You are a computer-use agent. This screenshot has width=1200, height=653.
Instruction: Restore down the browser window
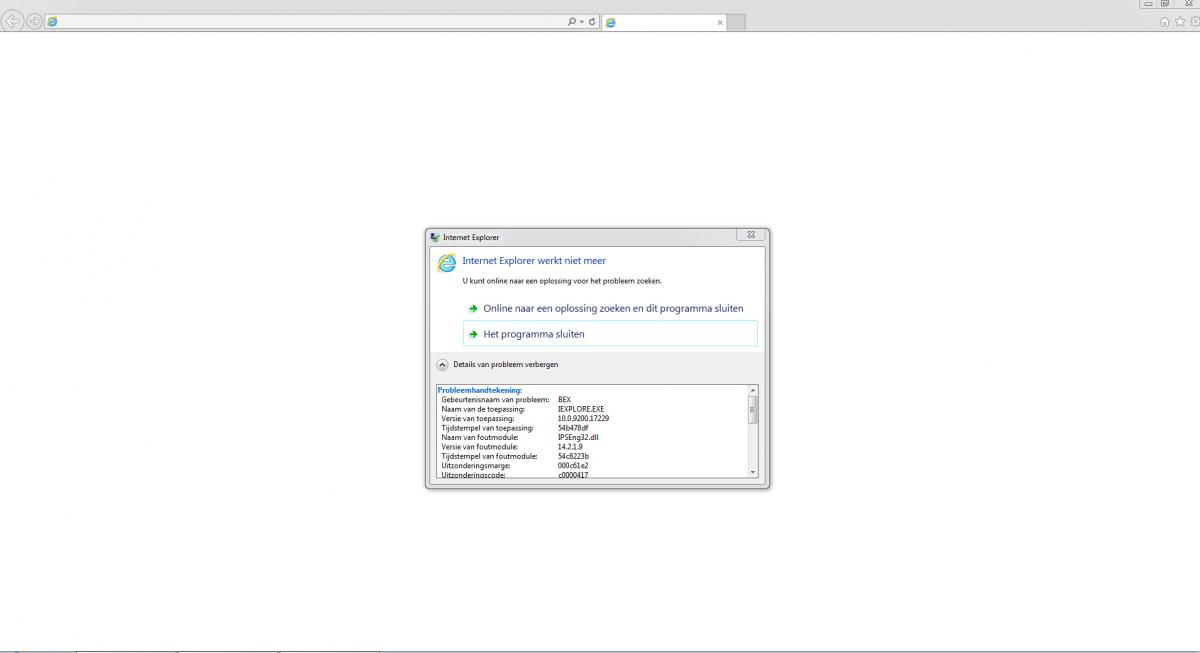1165,4
